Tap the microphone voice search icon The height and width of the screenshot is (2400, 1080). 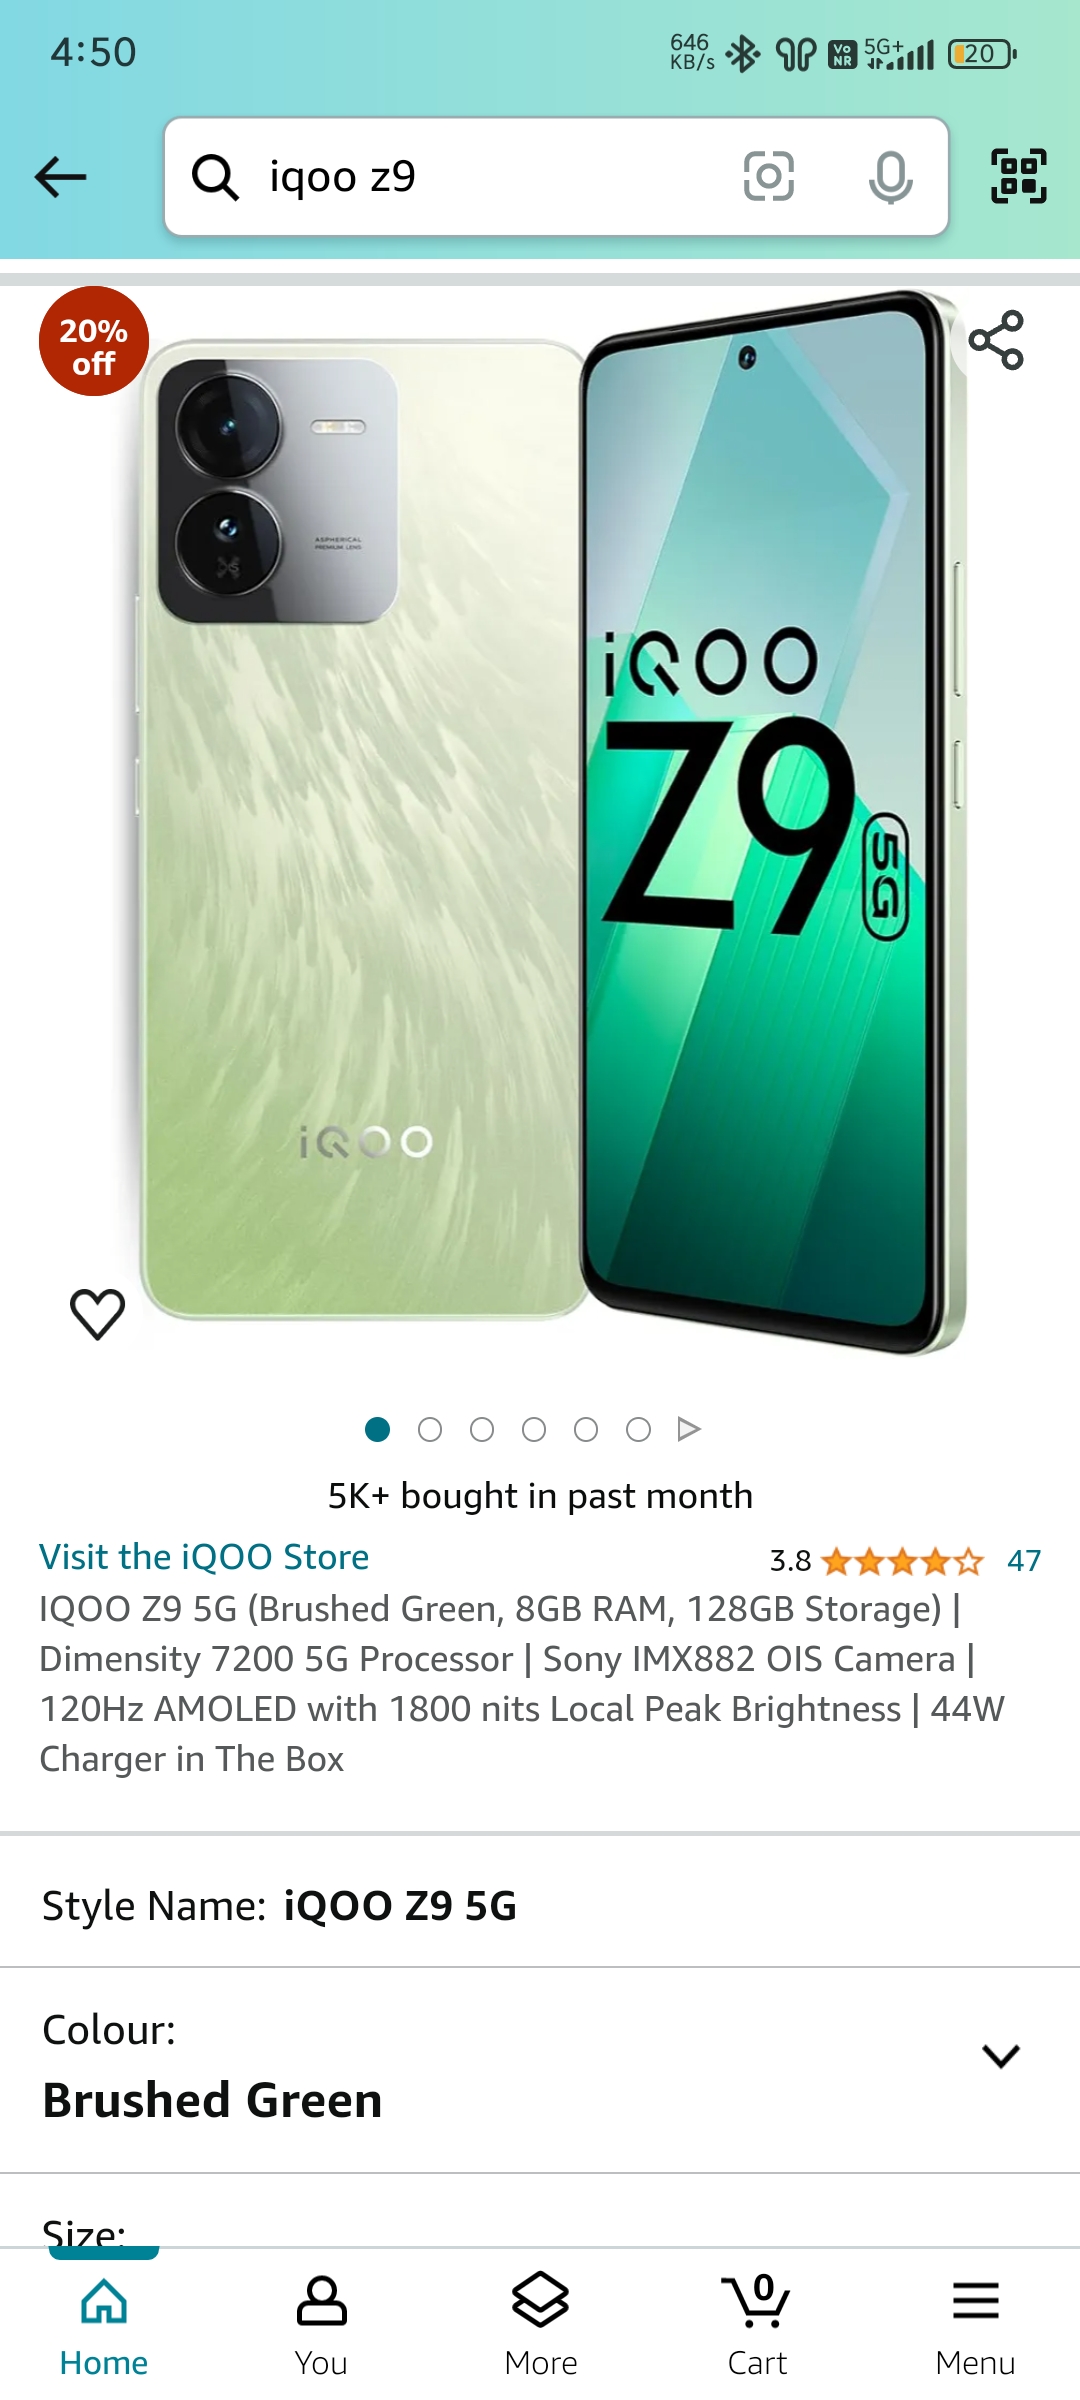click(890, 177)
